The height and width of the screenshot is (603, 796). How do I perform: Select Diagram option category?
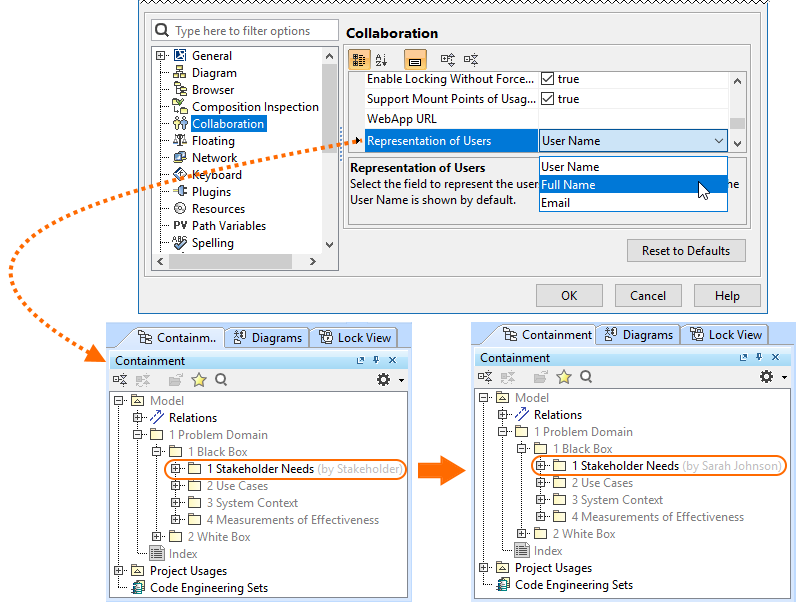(x=214, y=73)
